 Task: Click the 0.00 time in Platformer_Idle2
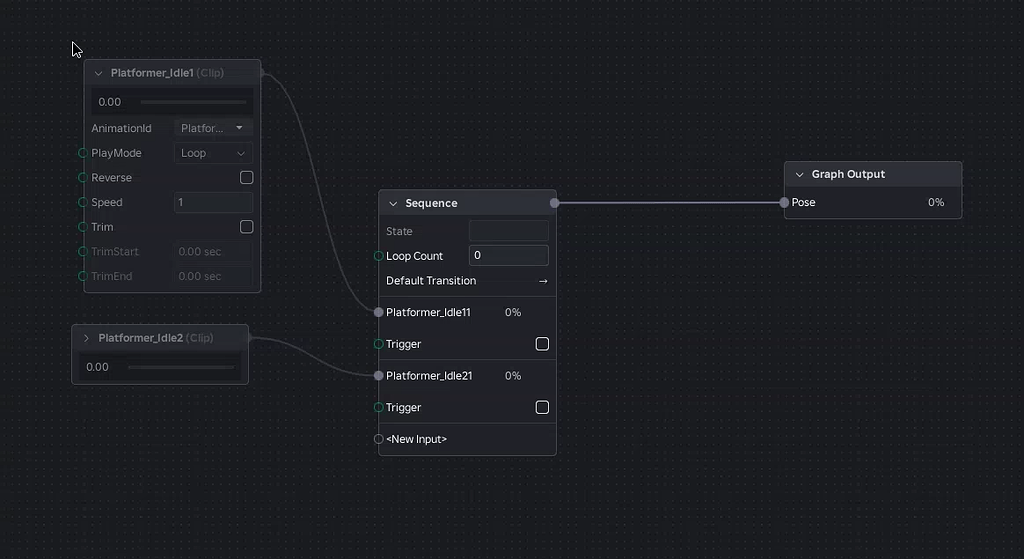tap(97, 367)
